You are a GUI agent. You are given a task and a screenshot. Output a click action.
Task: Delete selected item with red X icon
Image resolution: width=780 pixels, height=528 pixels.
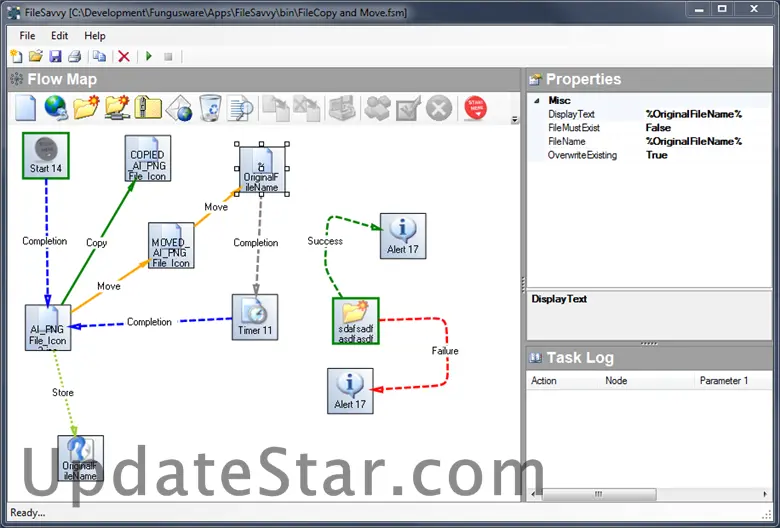[x=124, y=56]
